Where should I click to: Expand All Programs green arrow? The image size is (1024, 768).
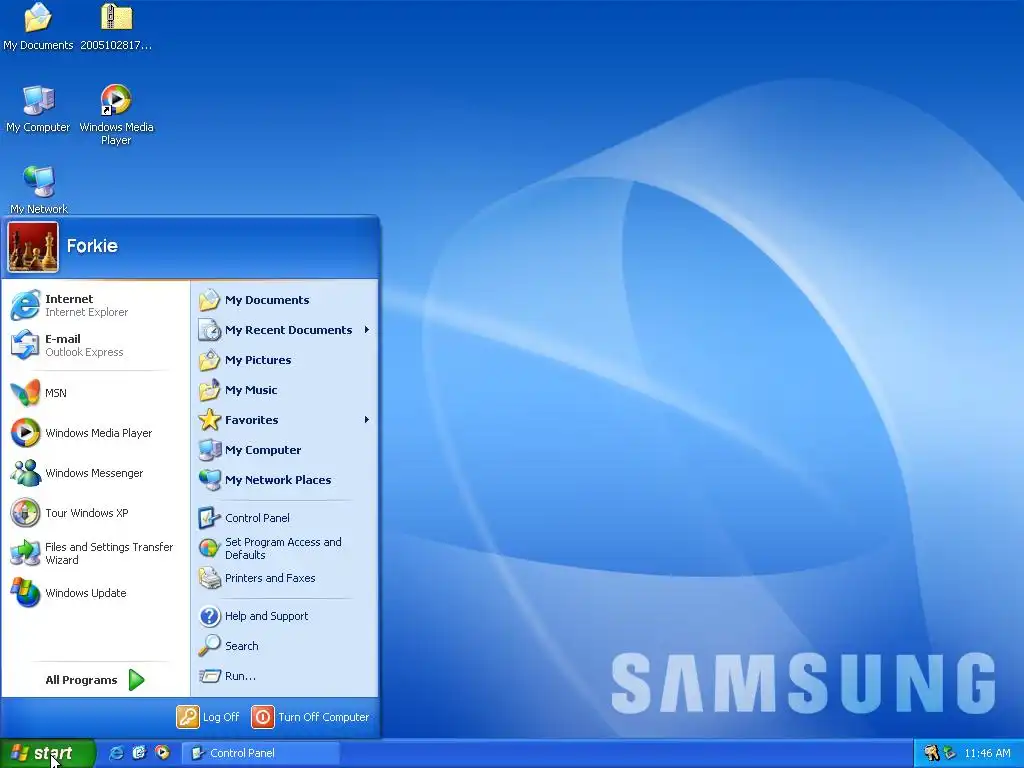[x=136, y=680]
